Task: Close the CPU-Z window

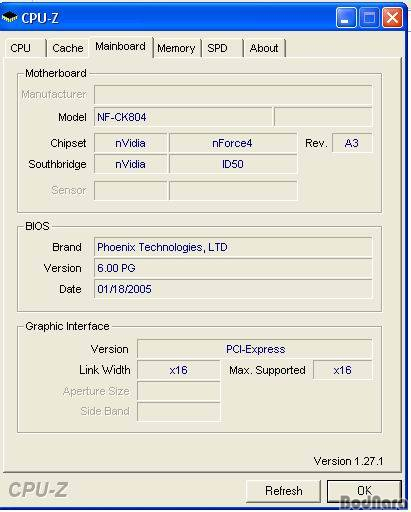Action: point(392,17)
